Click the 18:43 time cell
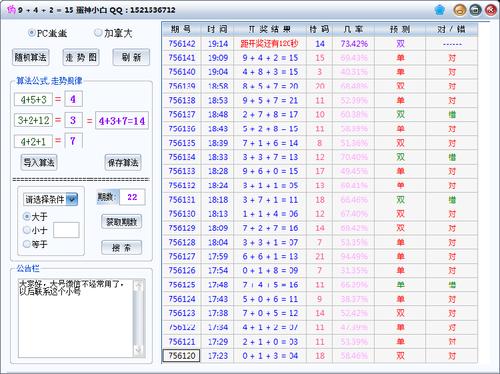Viewport: 500px width, 374px height. click(218, 129)
